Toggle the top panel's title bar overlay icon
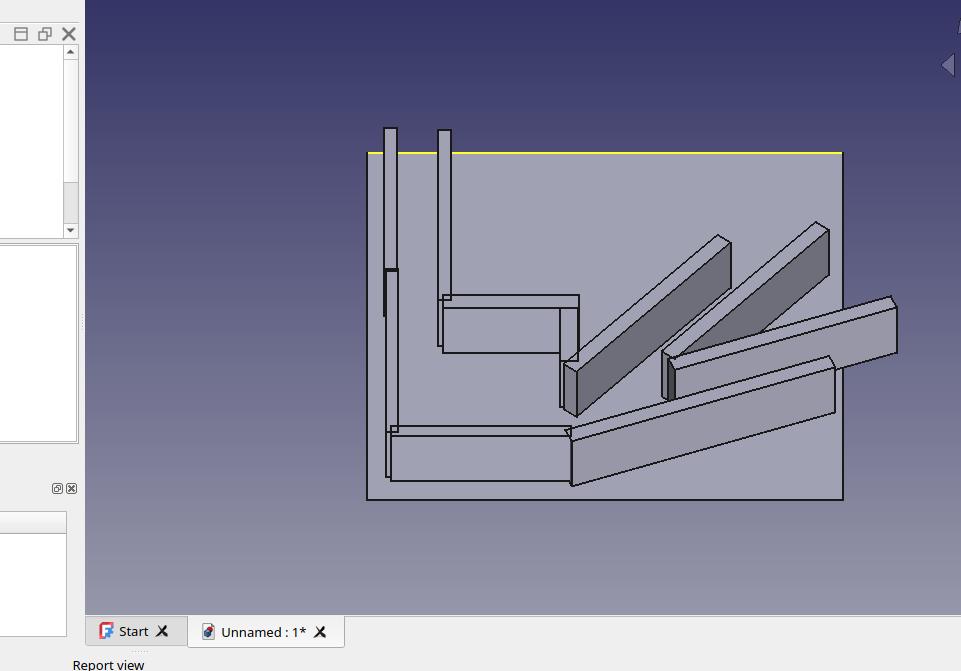 21,34
